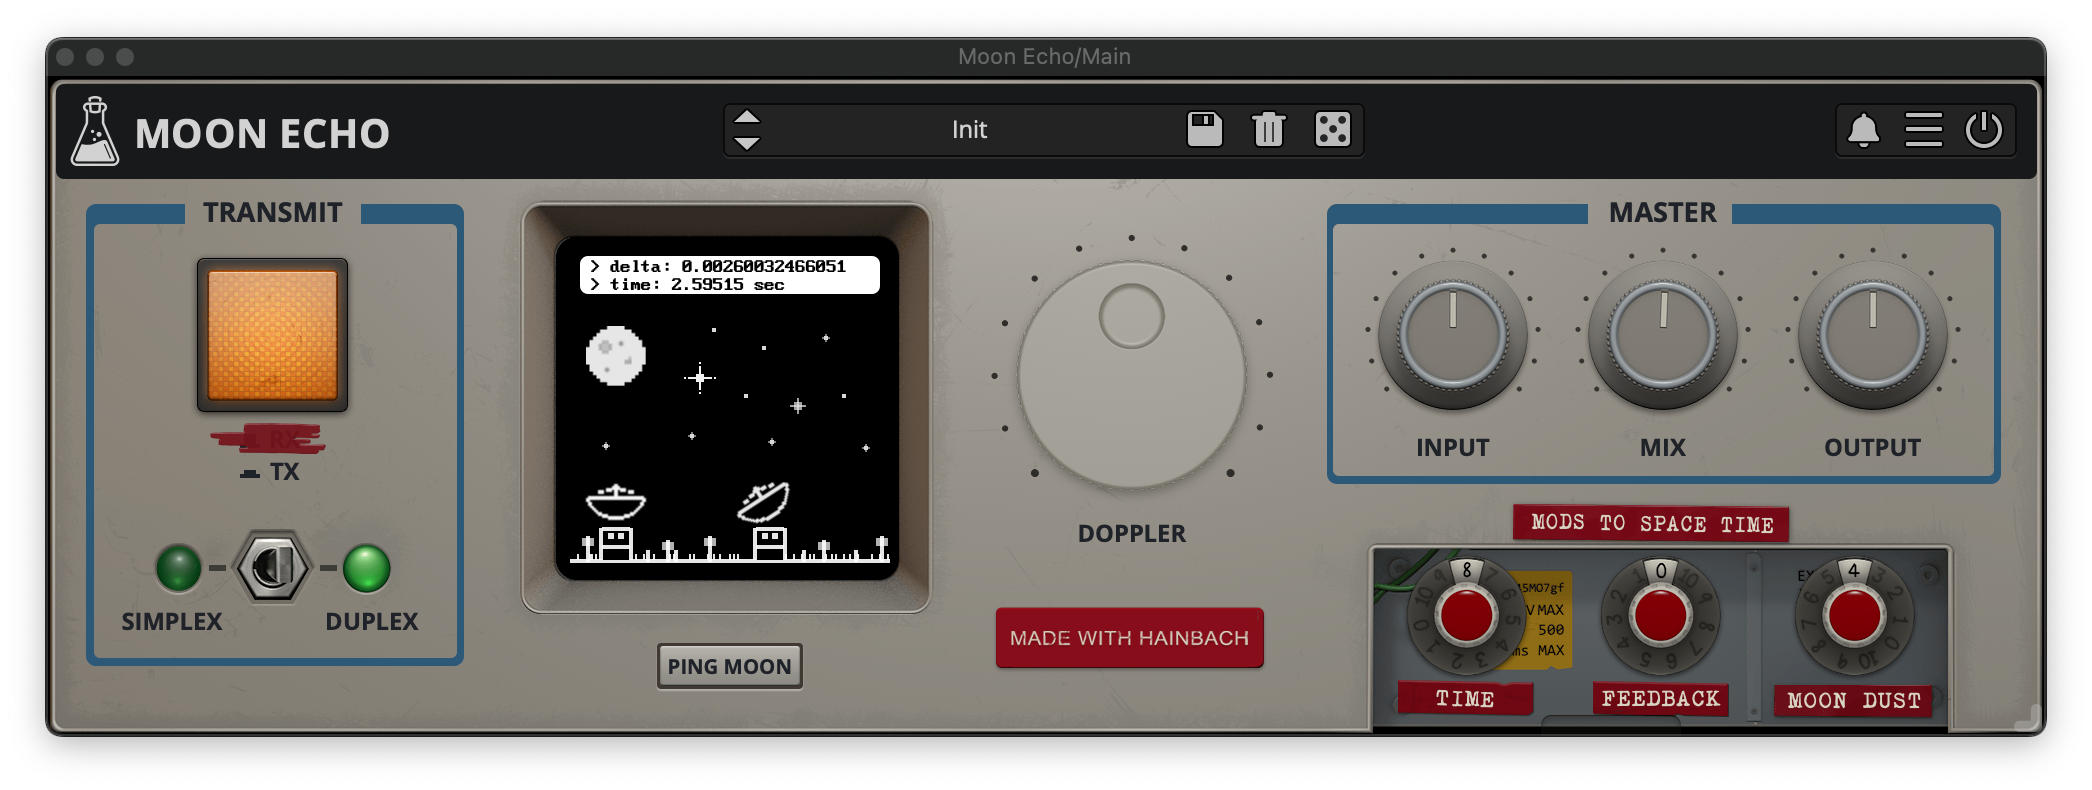Toggle the plugin power bypass icon
The height and width of the screenshot is (790, 2092).
[1984, 130]
